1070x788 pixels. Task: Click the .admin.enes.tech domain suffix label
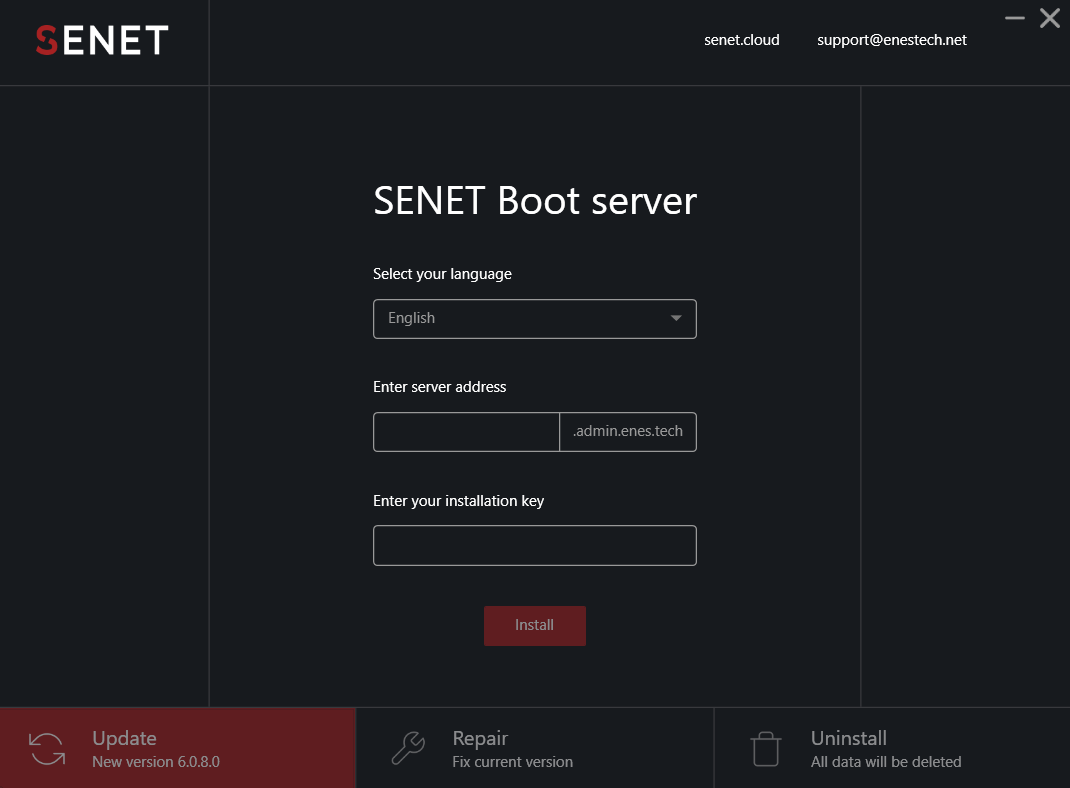click(627, 431)
